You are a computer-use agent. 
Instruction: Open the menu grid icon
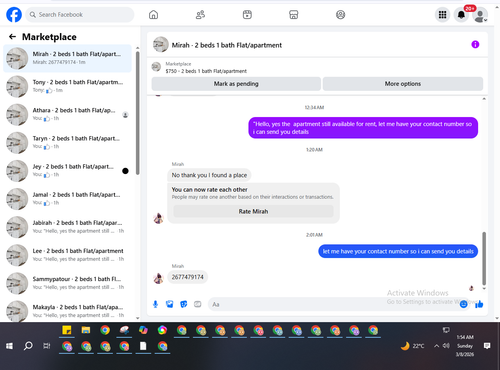click(x=442, y=15)
